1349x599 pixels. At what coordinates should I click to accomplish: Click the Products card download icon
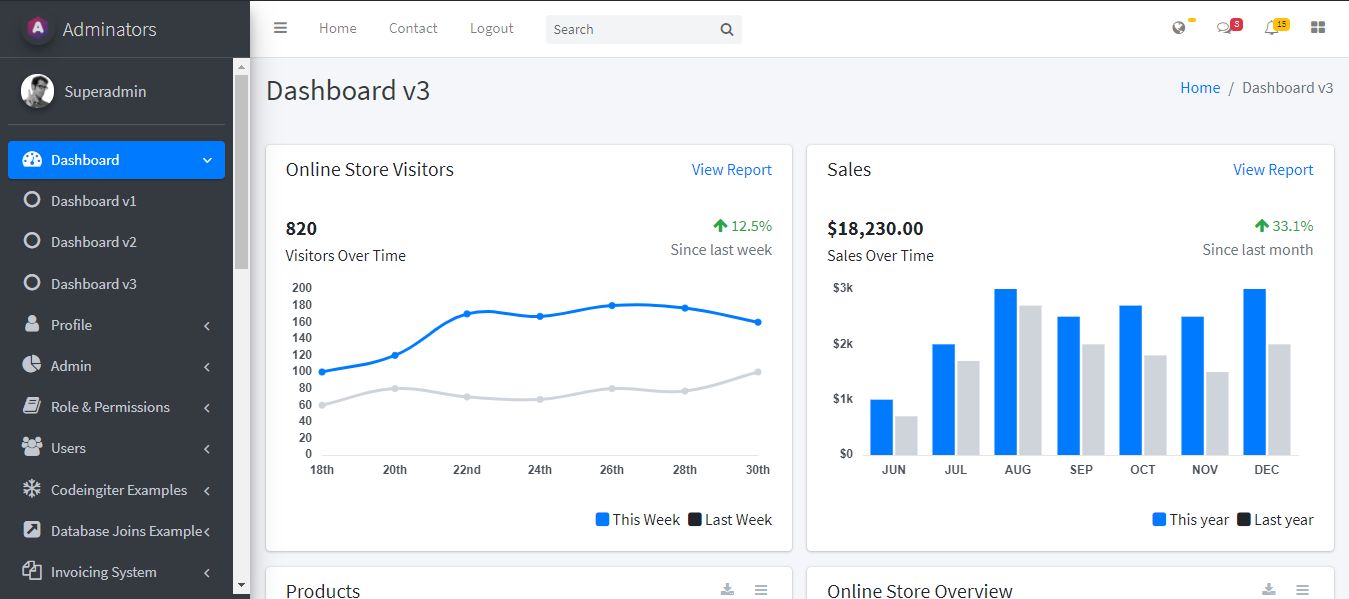point(727,590)
